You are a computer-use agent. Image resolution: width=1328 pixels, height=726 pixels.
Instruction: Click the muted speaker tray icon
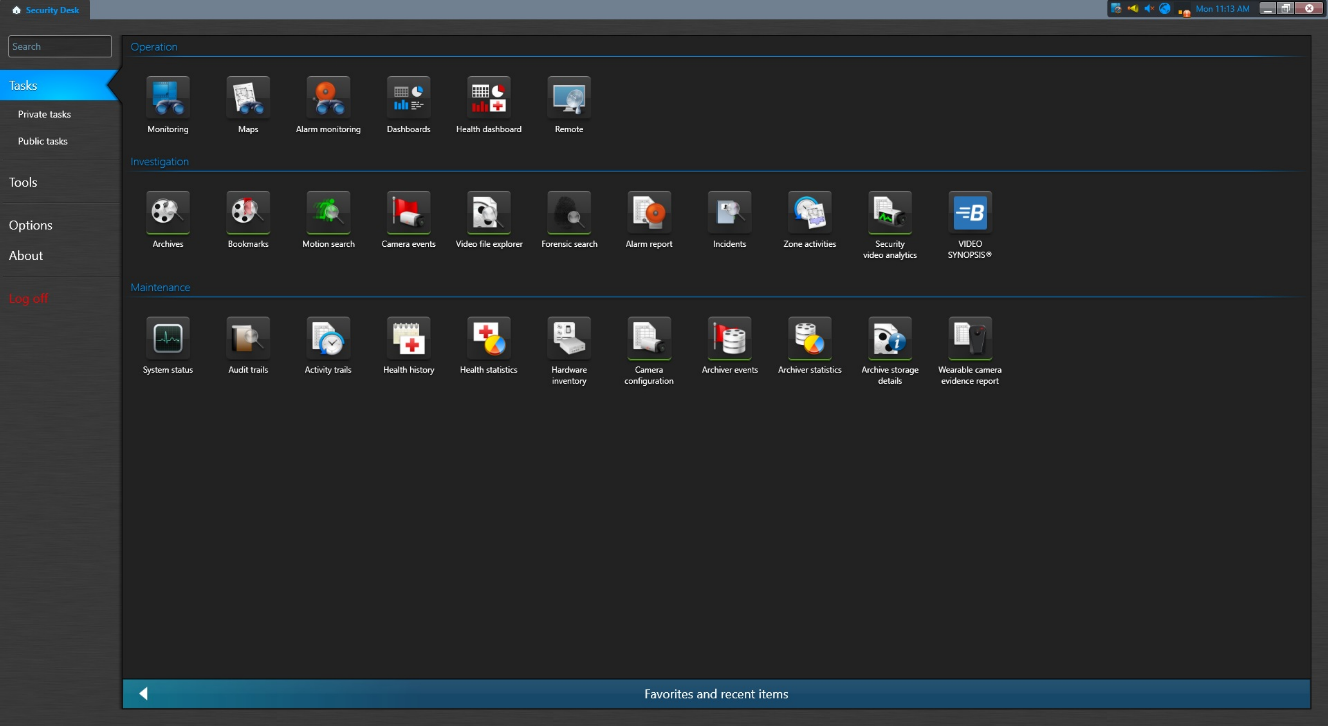[x=1149, y=8]
